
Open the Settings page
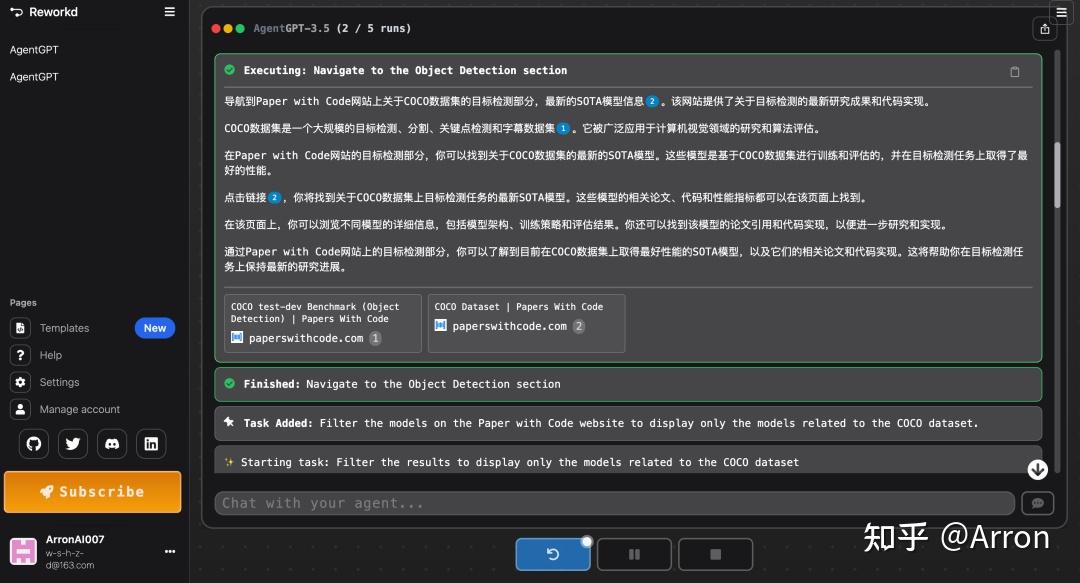click(x=59, y=382)
